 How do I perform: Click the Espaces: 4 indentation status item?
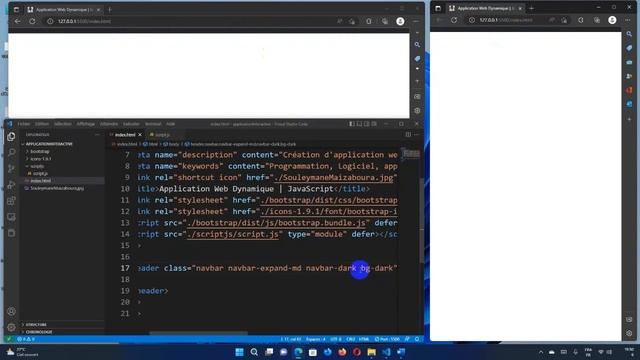coord(316,339)
